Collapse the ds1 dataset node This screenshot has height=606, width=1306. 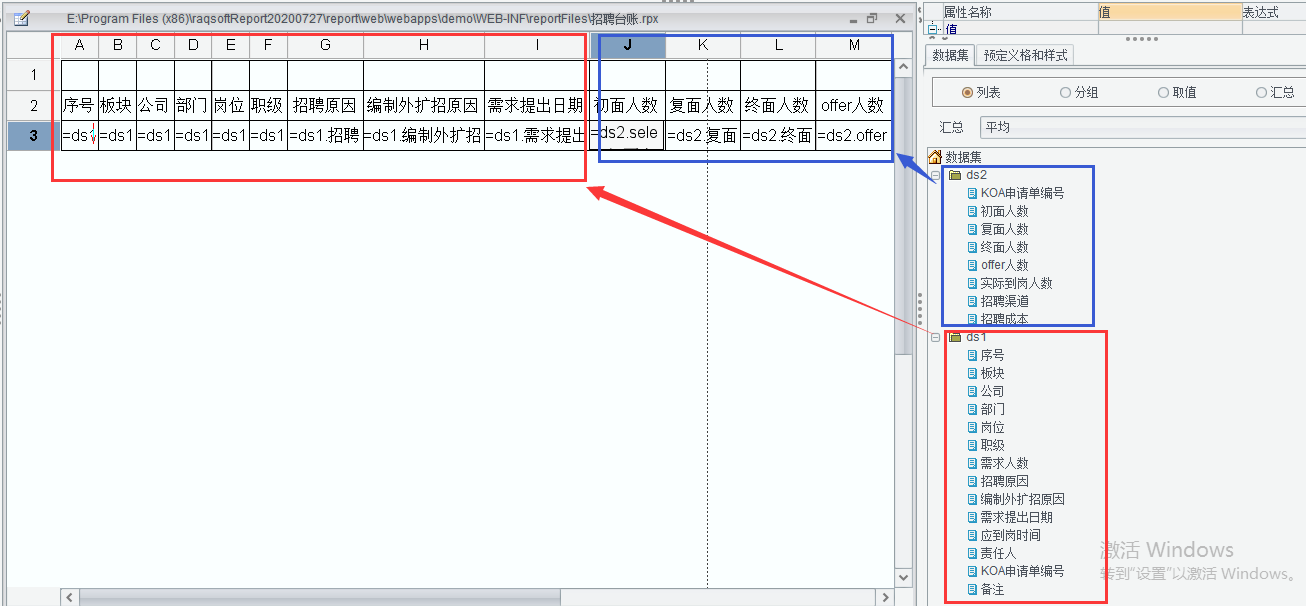click(935, 337)
